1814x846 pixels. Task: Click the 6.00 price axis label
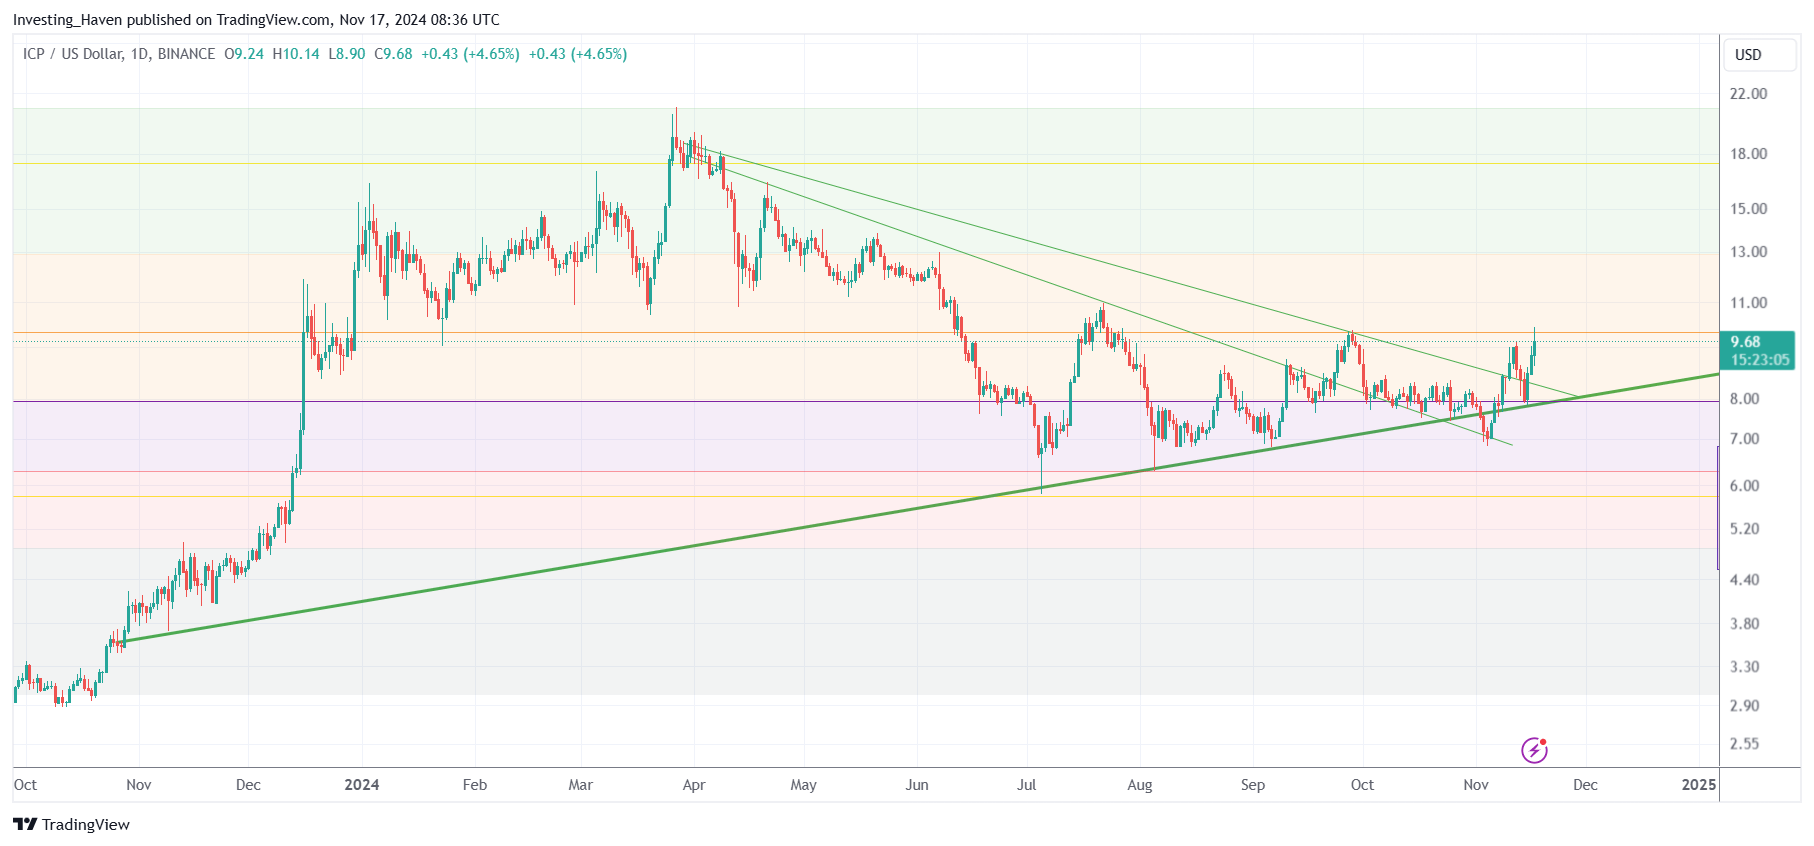[1744, 486]
